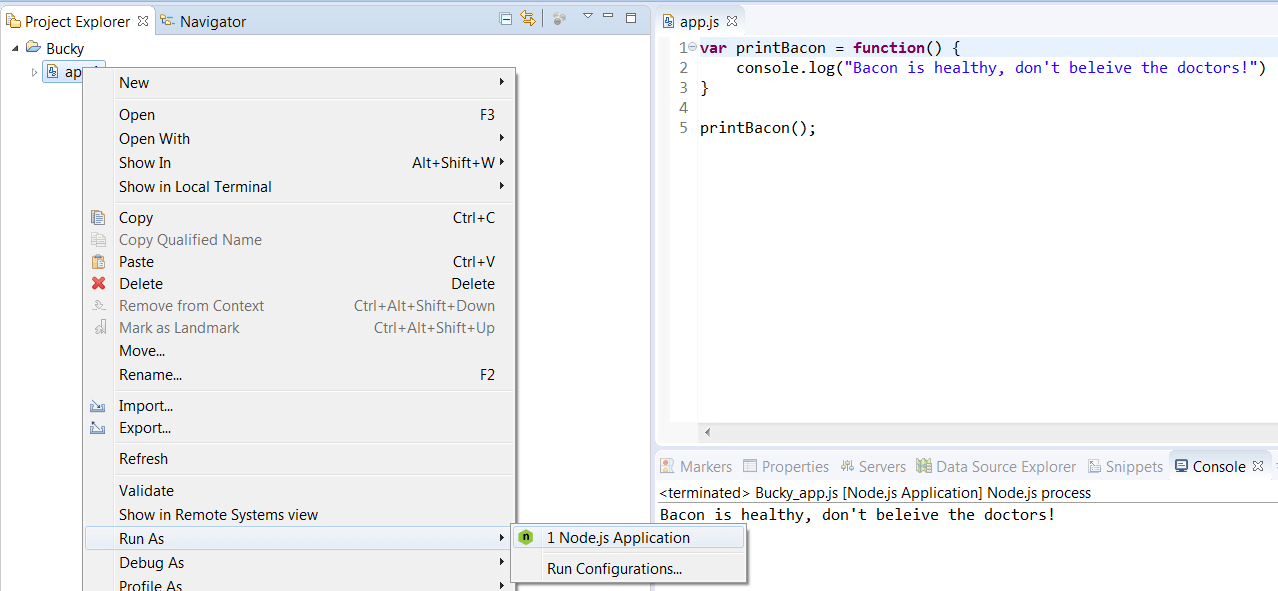The image size is (1278, 591).
Task: Toggle the Link with Editor arrows icon
Action: pyautogui.click(x=529, y=18)
